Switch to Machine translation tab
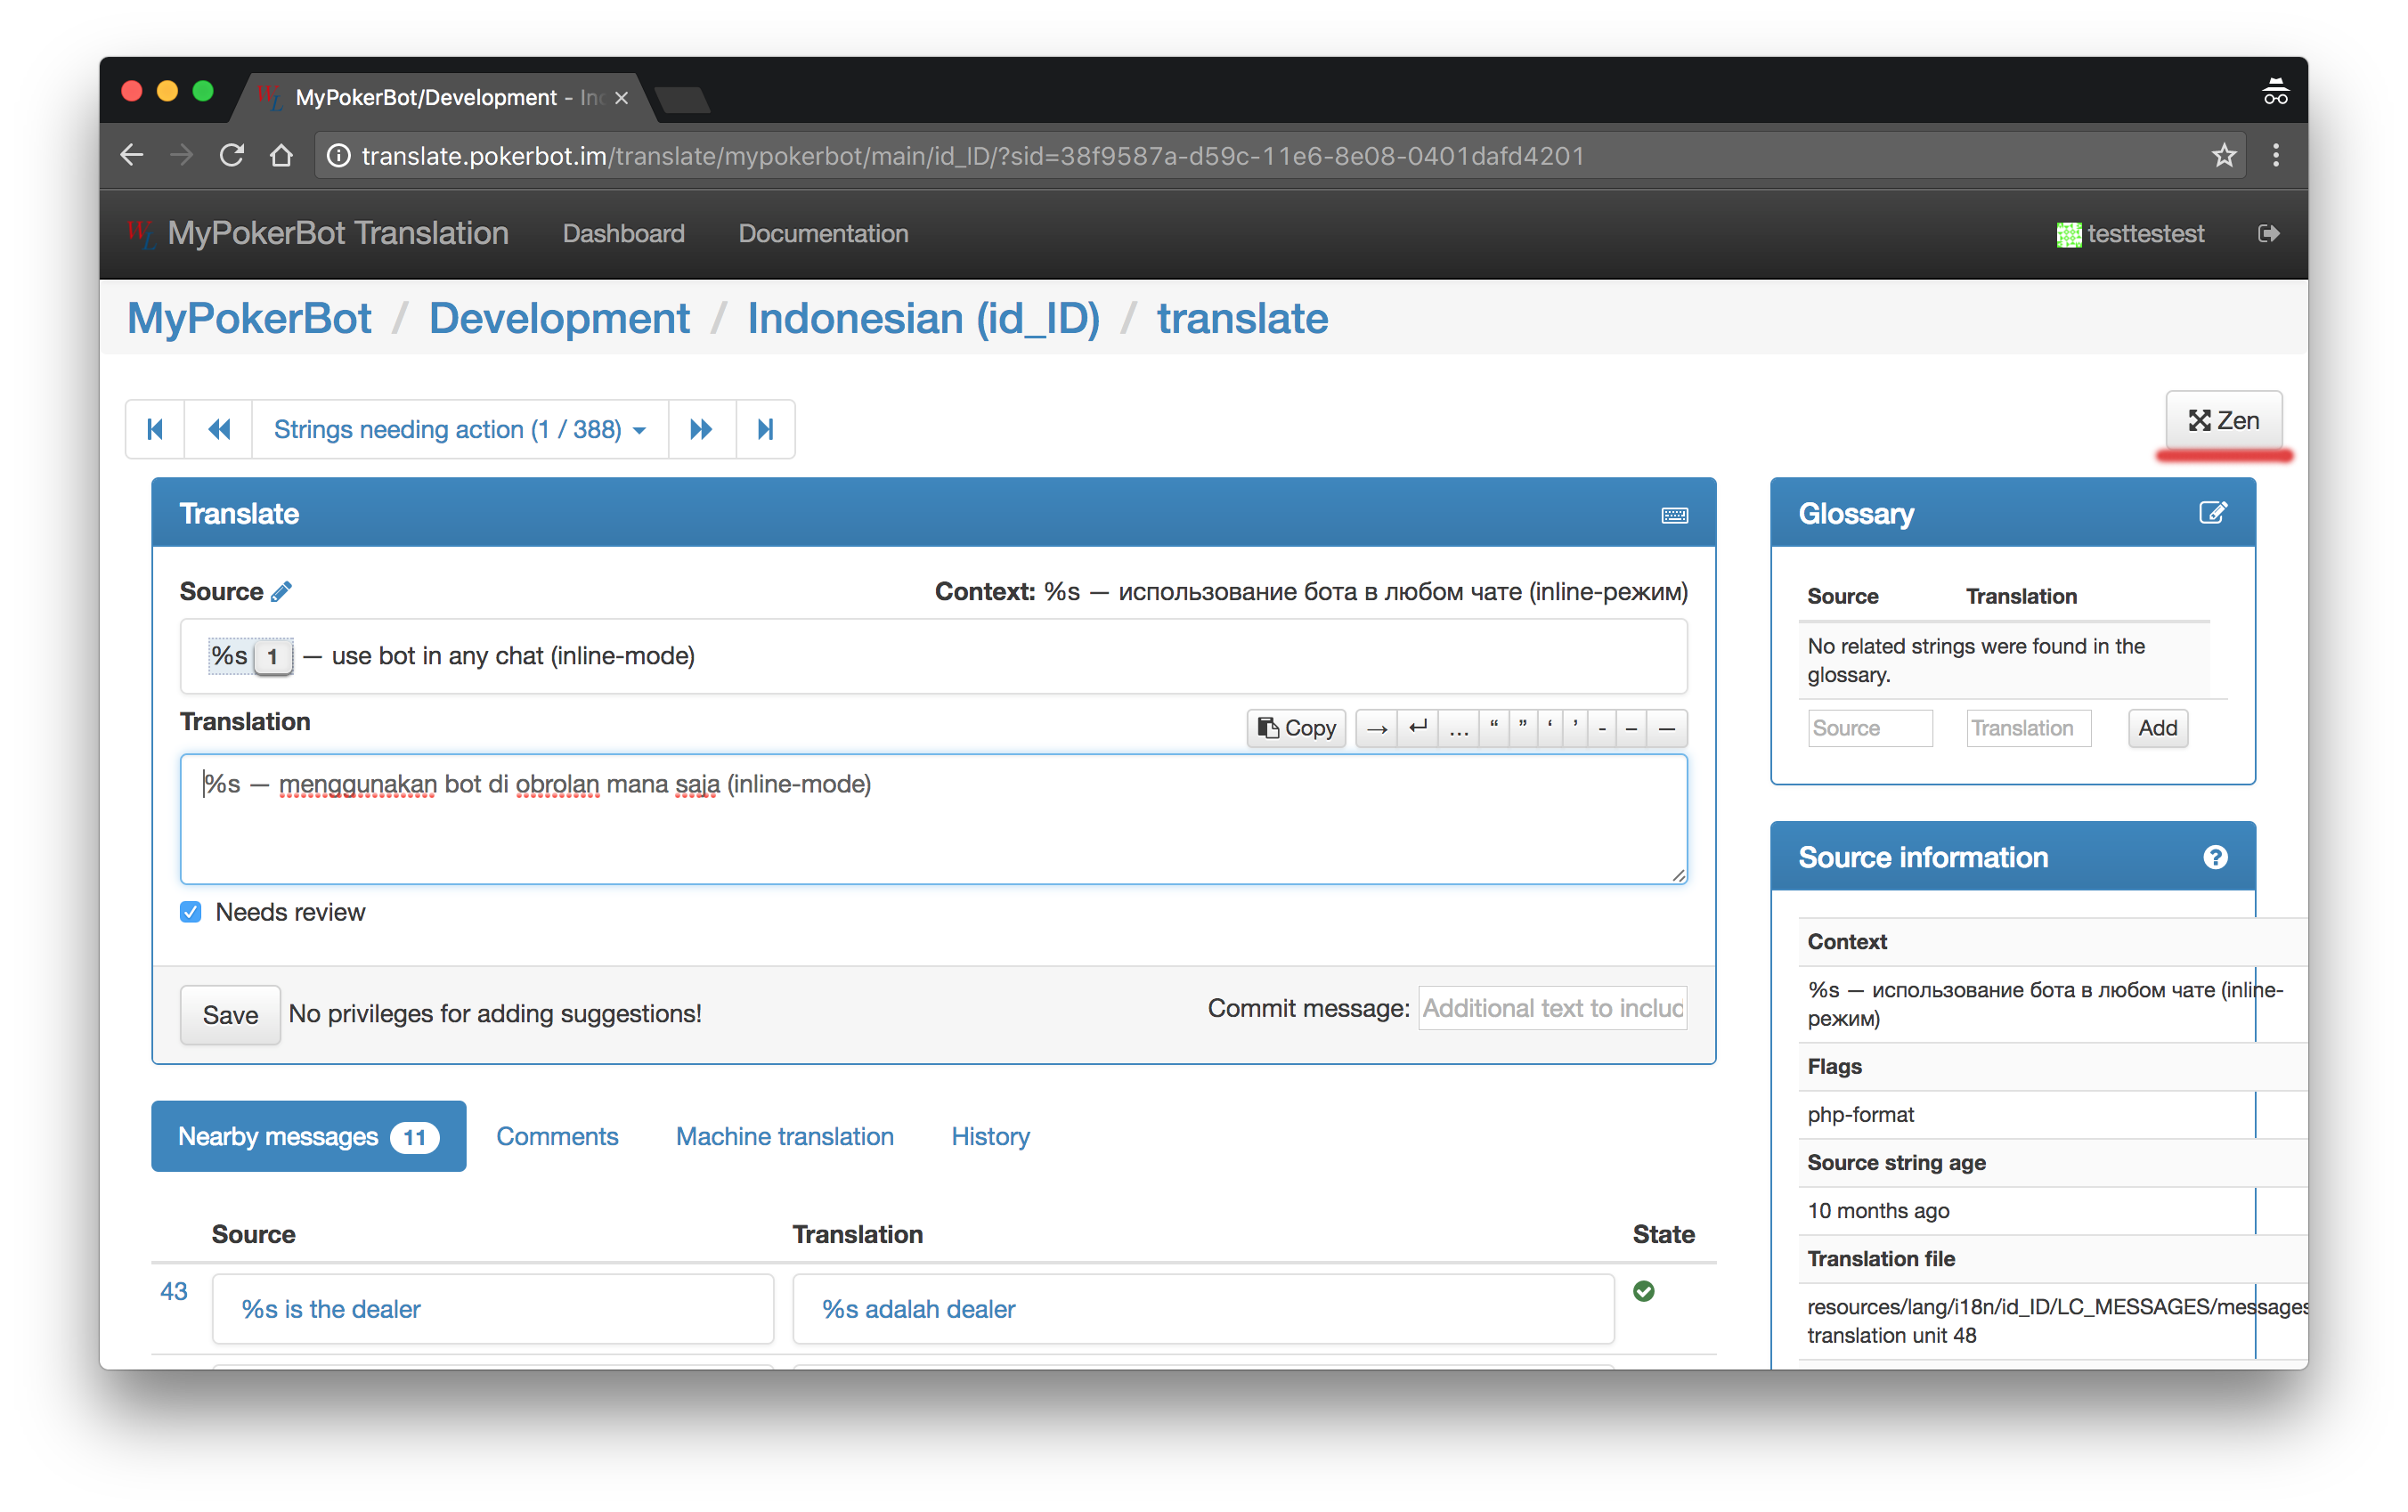 (784, 1136)
